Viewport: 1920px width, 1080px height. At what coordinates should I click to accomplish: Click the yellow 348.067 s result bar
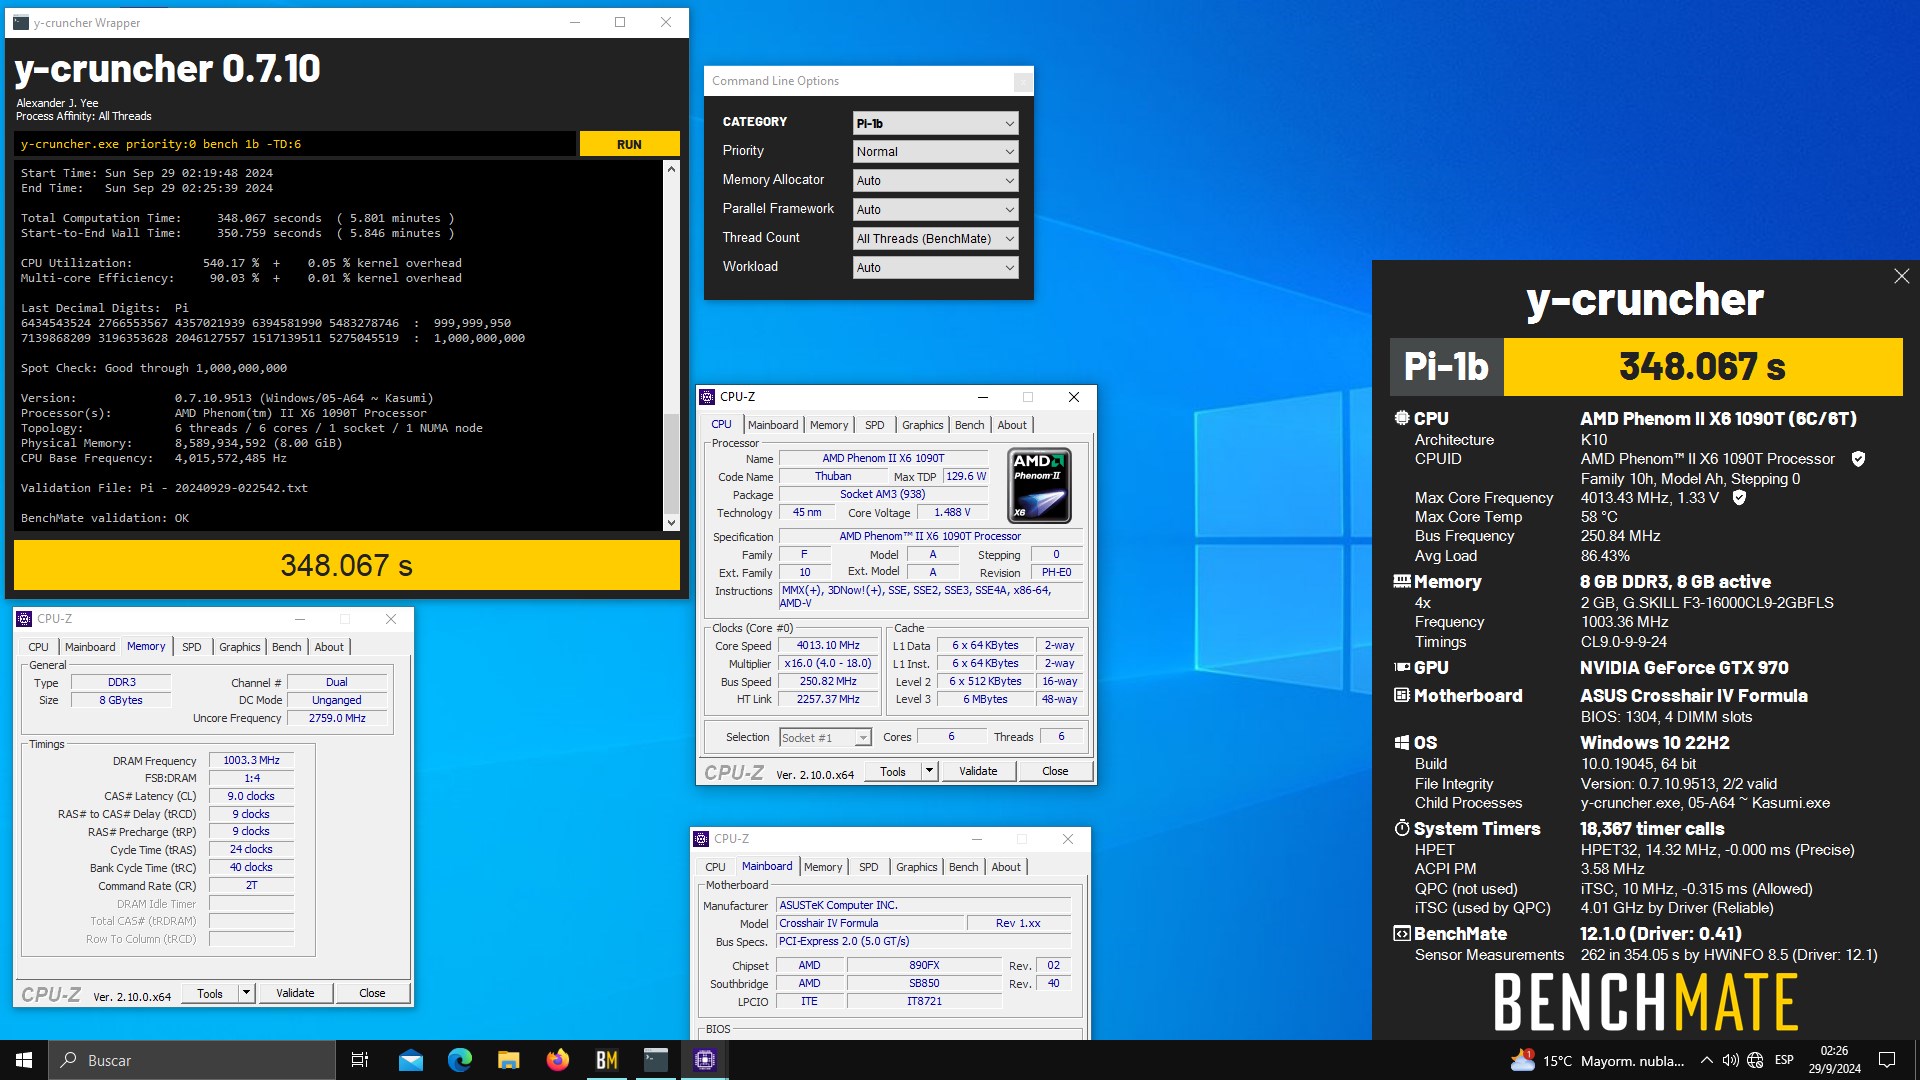347,566
